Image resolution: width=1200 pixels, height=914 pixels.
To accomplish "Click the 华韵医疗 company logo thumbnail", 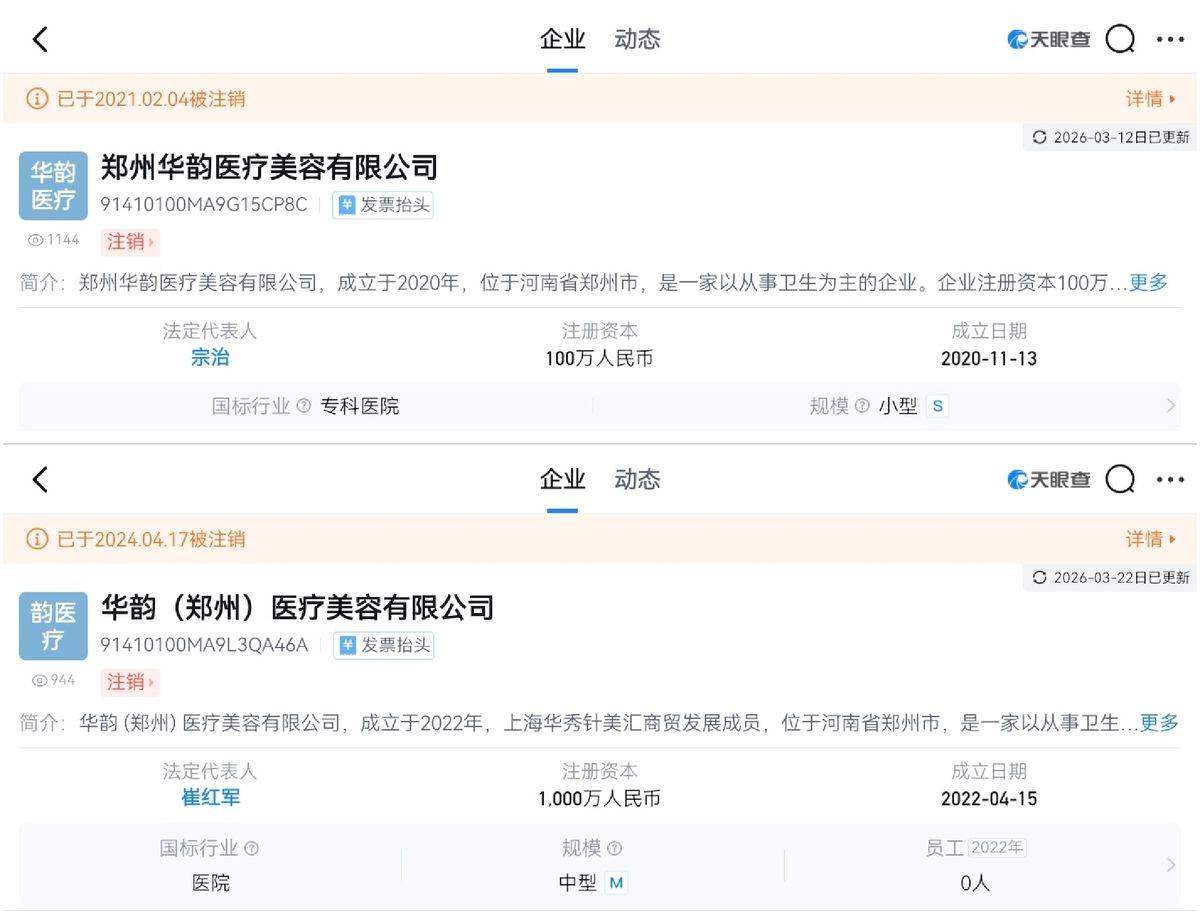I will [53, 186].
